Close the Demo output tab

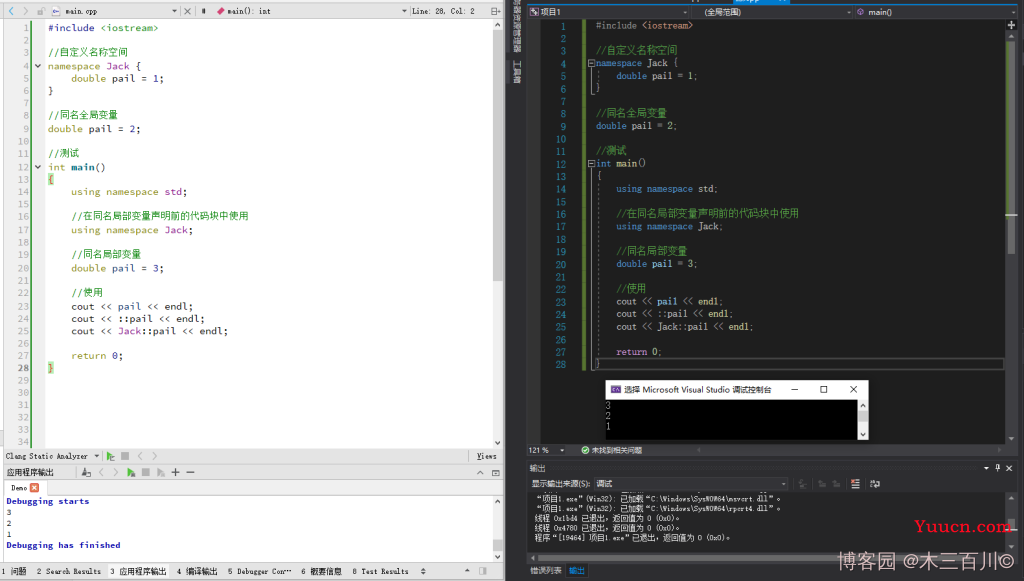tap(35, 488)
